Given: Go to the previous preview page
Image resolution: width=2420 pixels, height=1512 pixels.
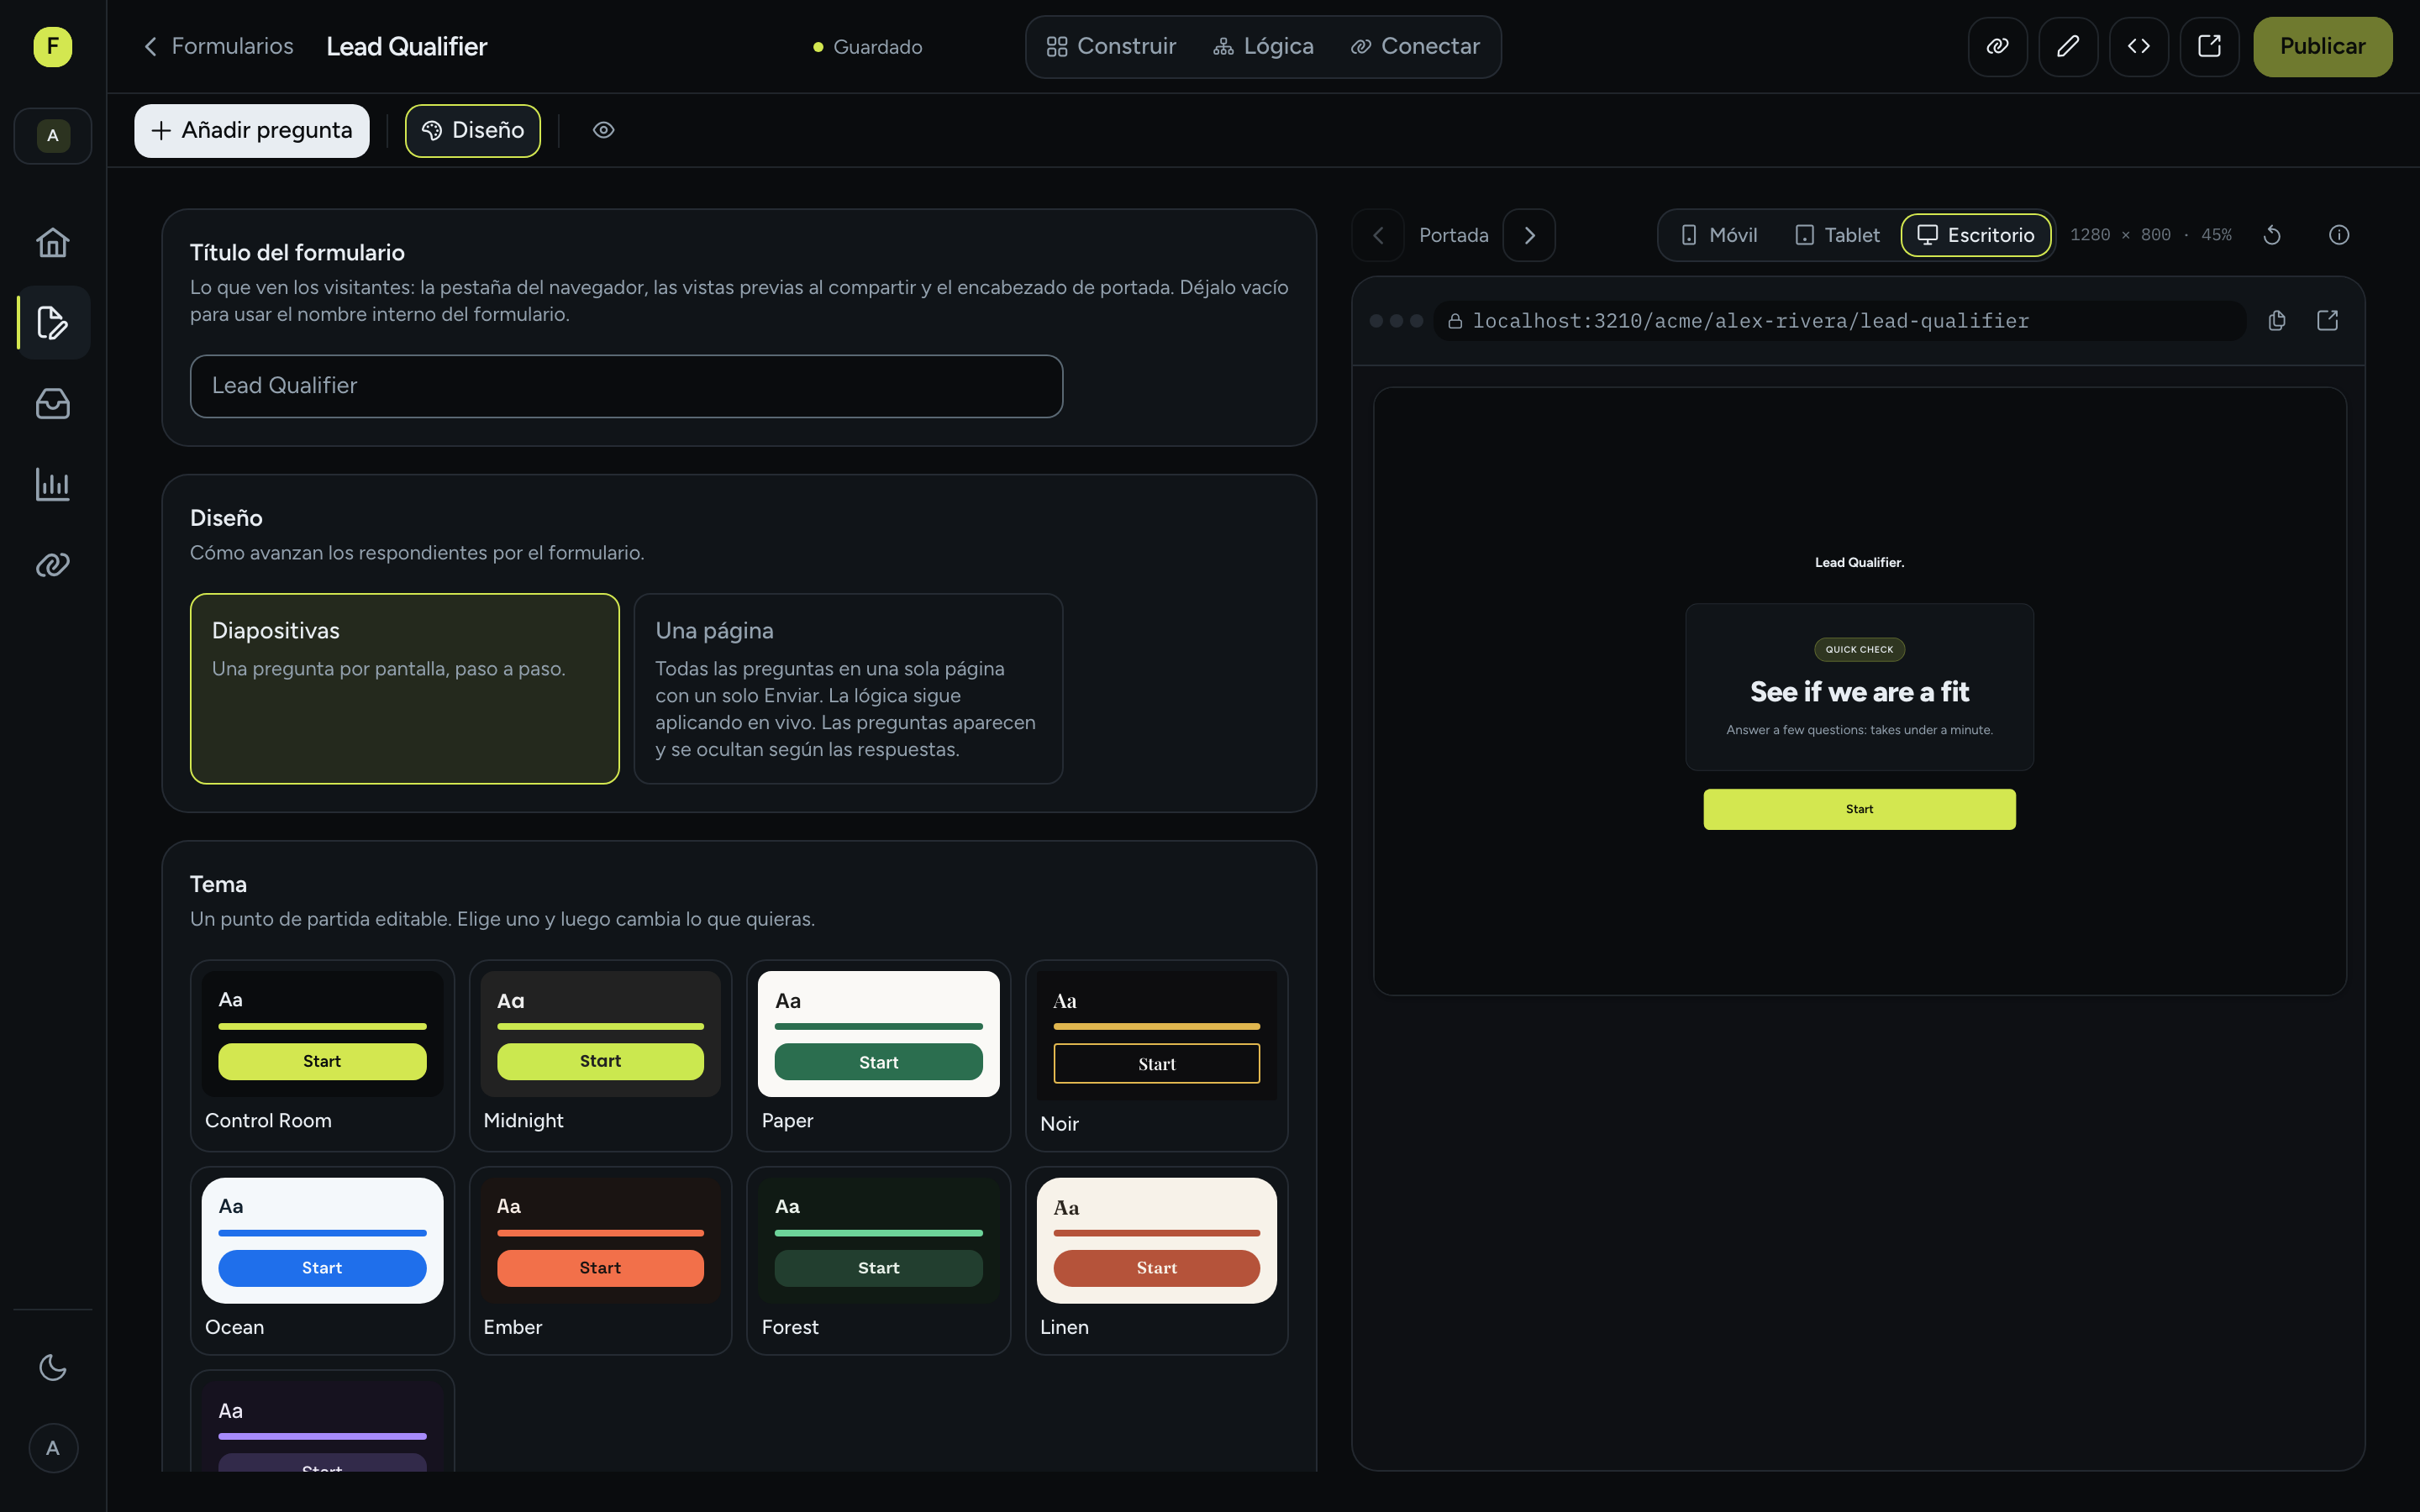Looking at the screenshot, I should 1378,235.
